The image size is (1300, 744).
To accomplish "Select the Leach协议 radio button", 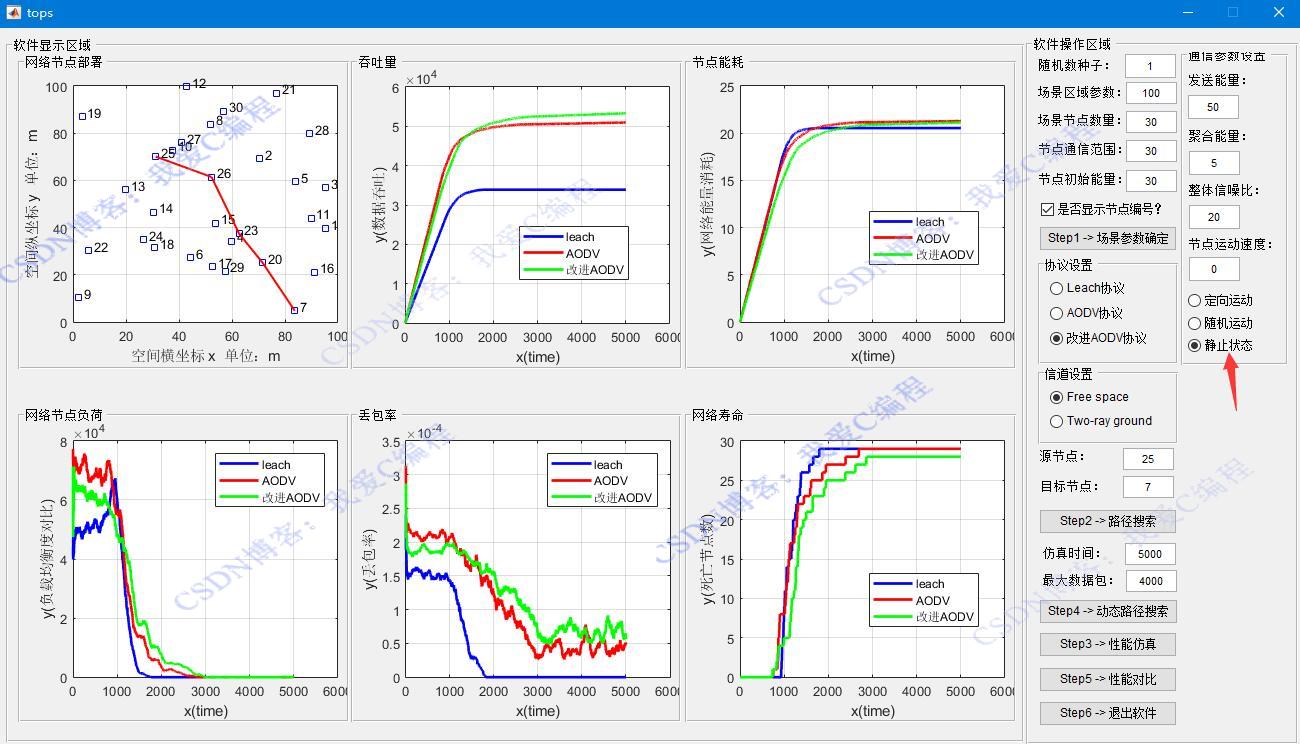I will tap(1056, 288).
